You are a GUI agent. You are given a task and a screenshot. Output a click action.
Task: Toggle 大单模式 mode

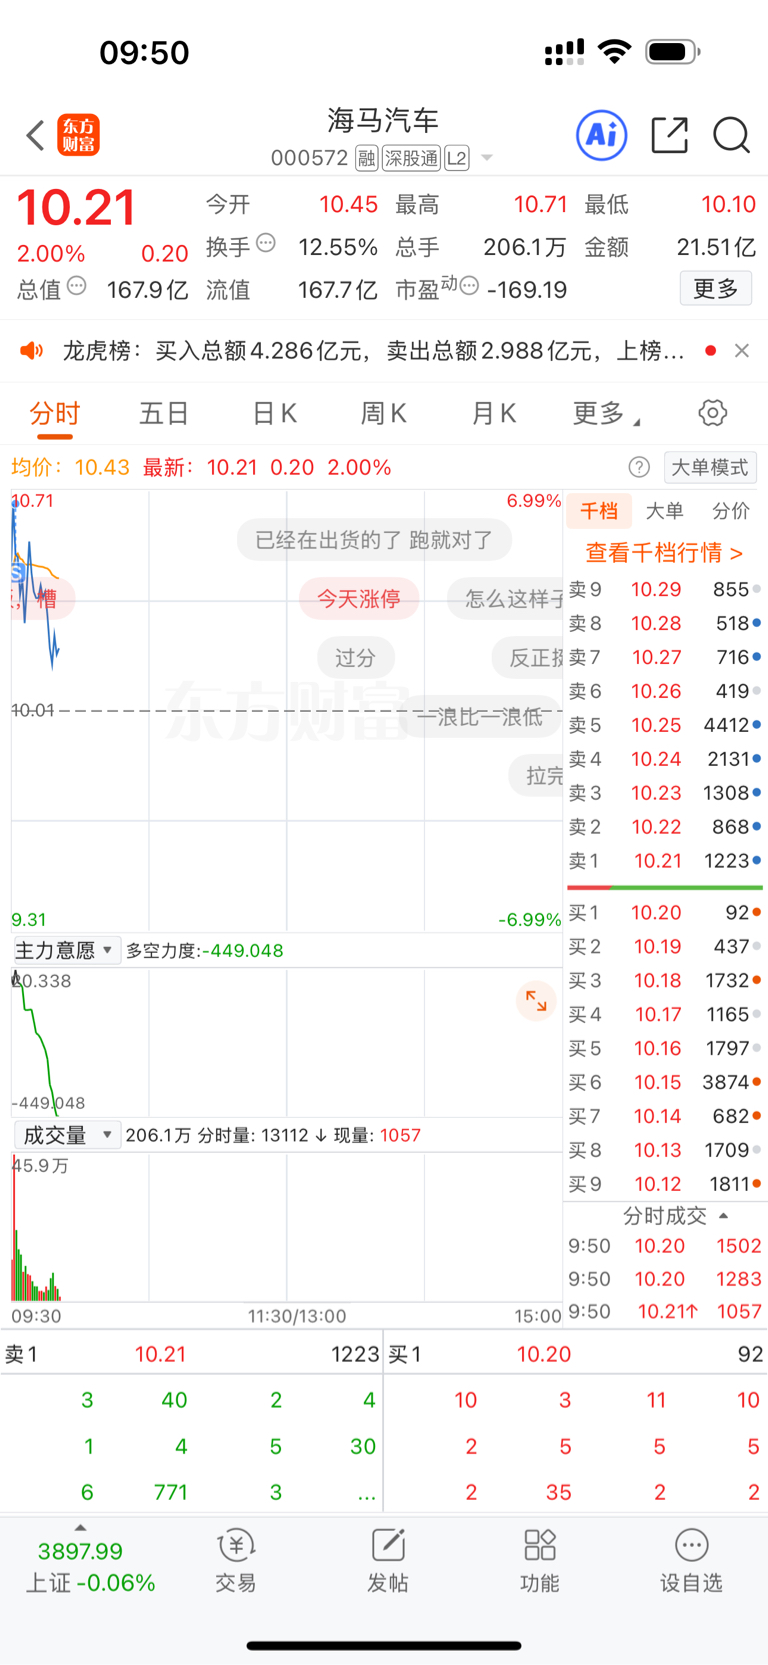tap(709, 467)
